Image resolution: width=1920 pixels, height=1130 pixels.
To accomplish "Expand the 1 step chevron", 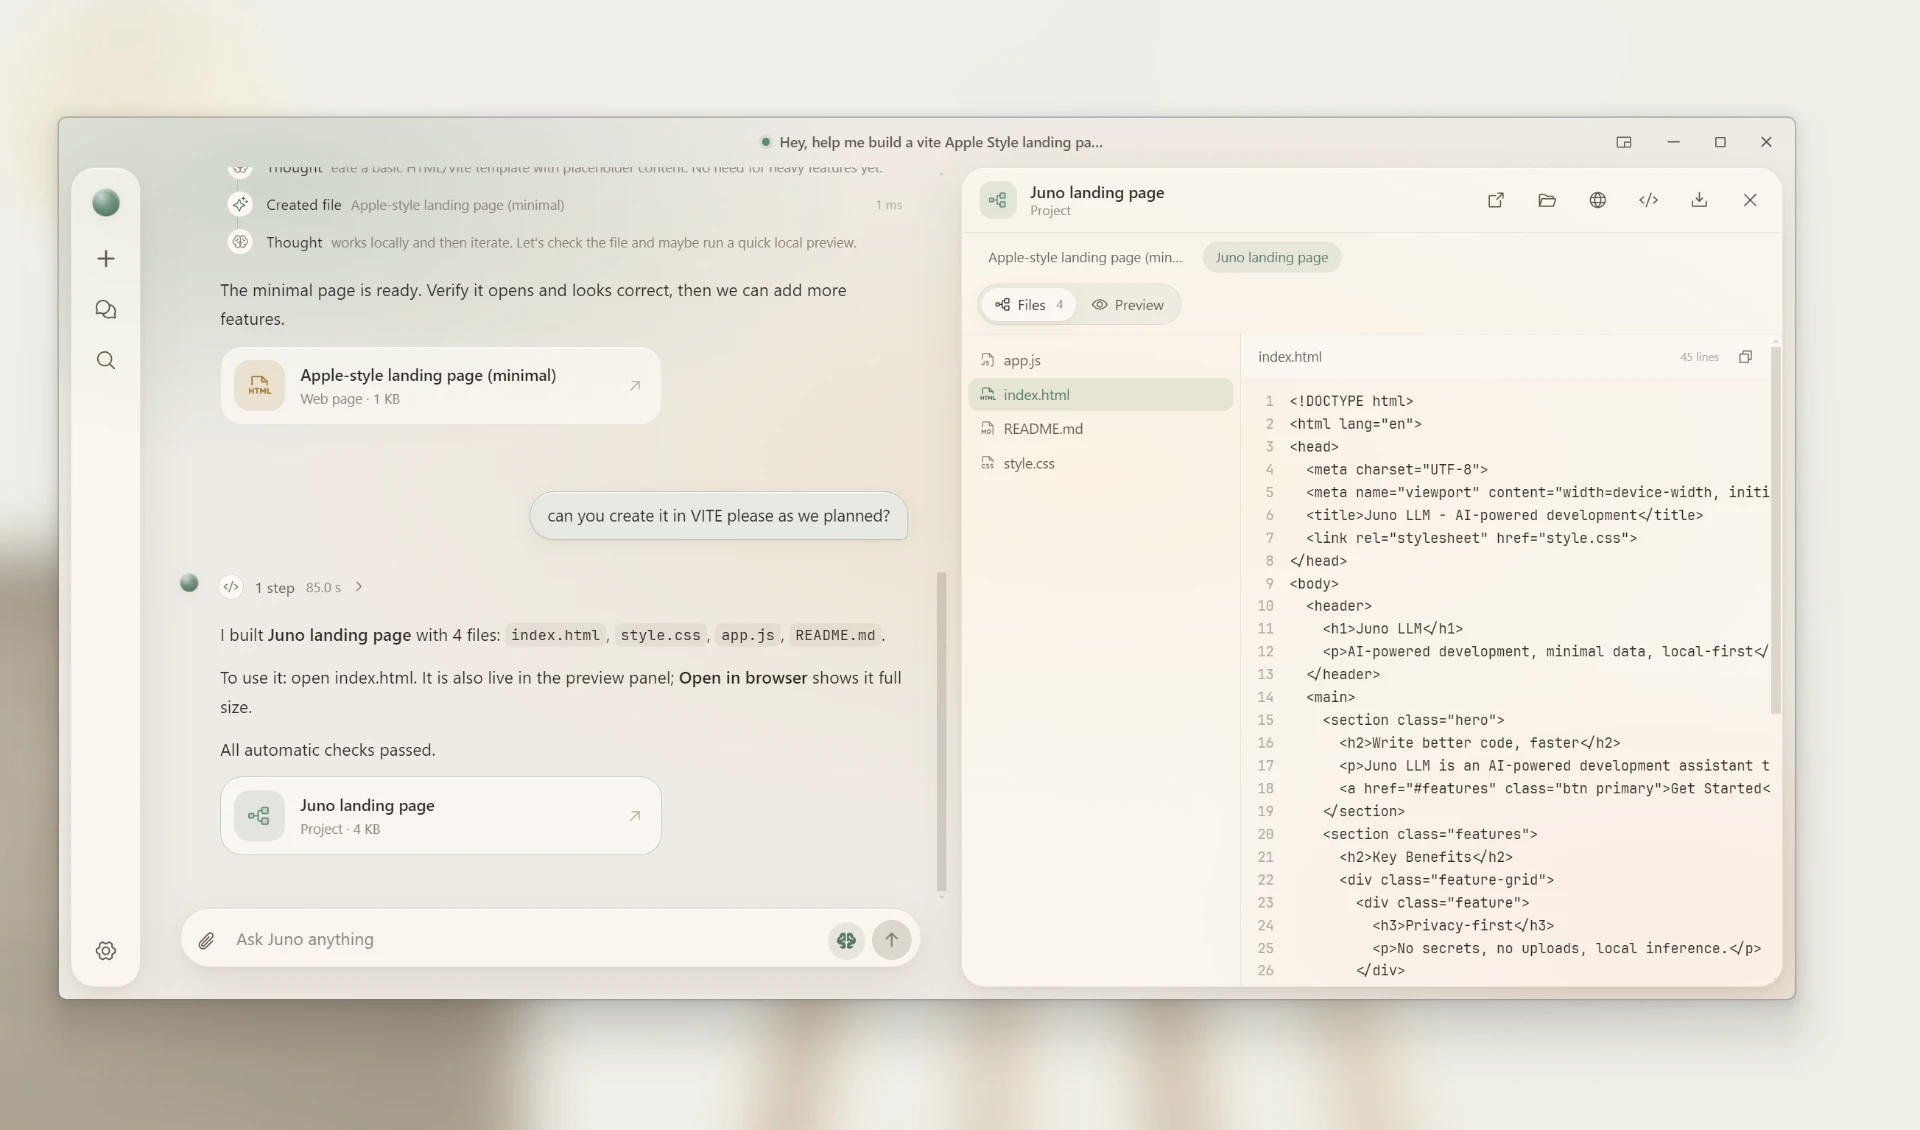I will (x=359, y=587).
